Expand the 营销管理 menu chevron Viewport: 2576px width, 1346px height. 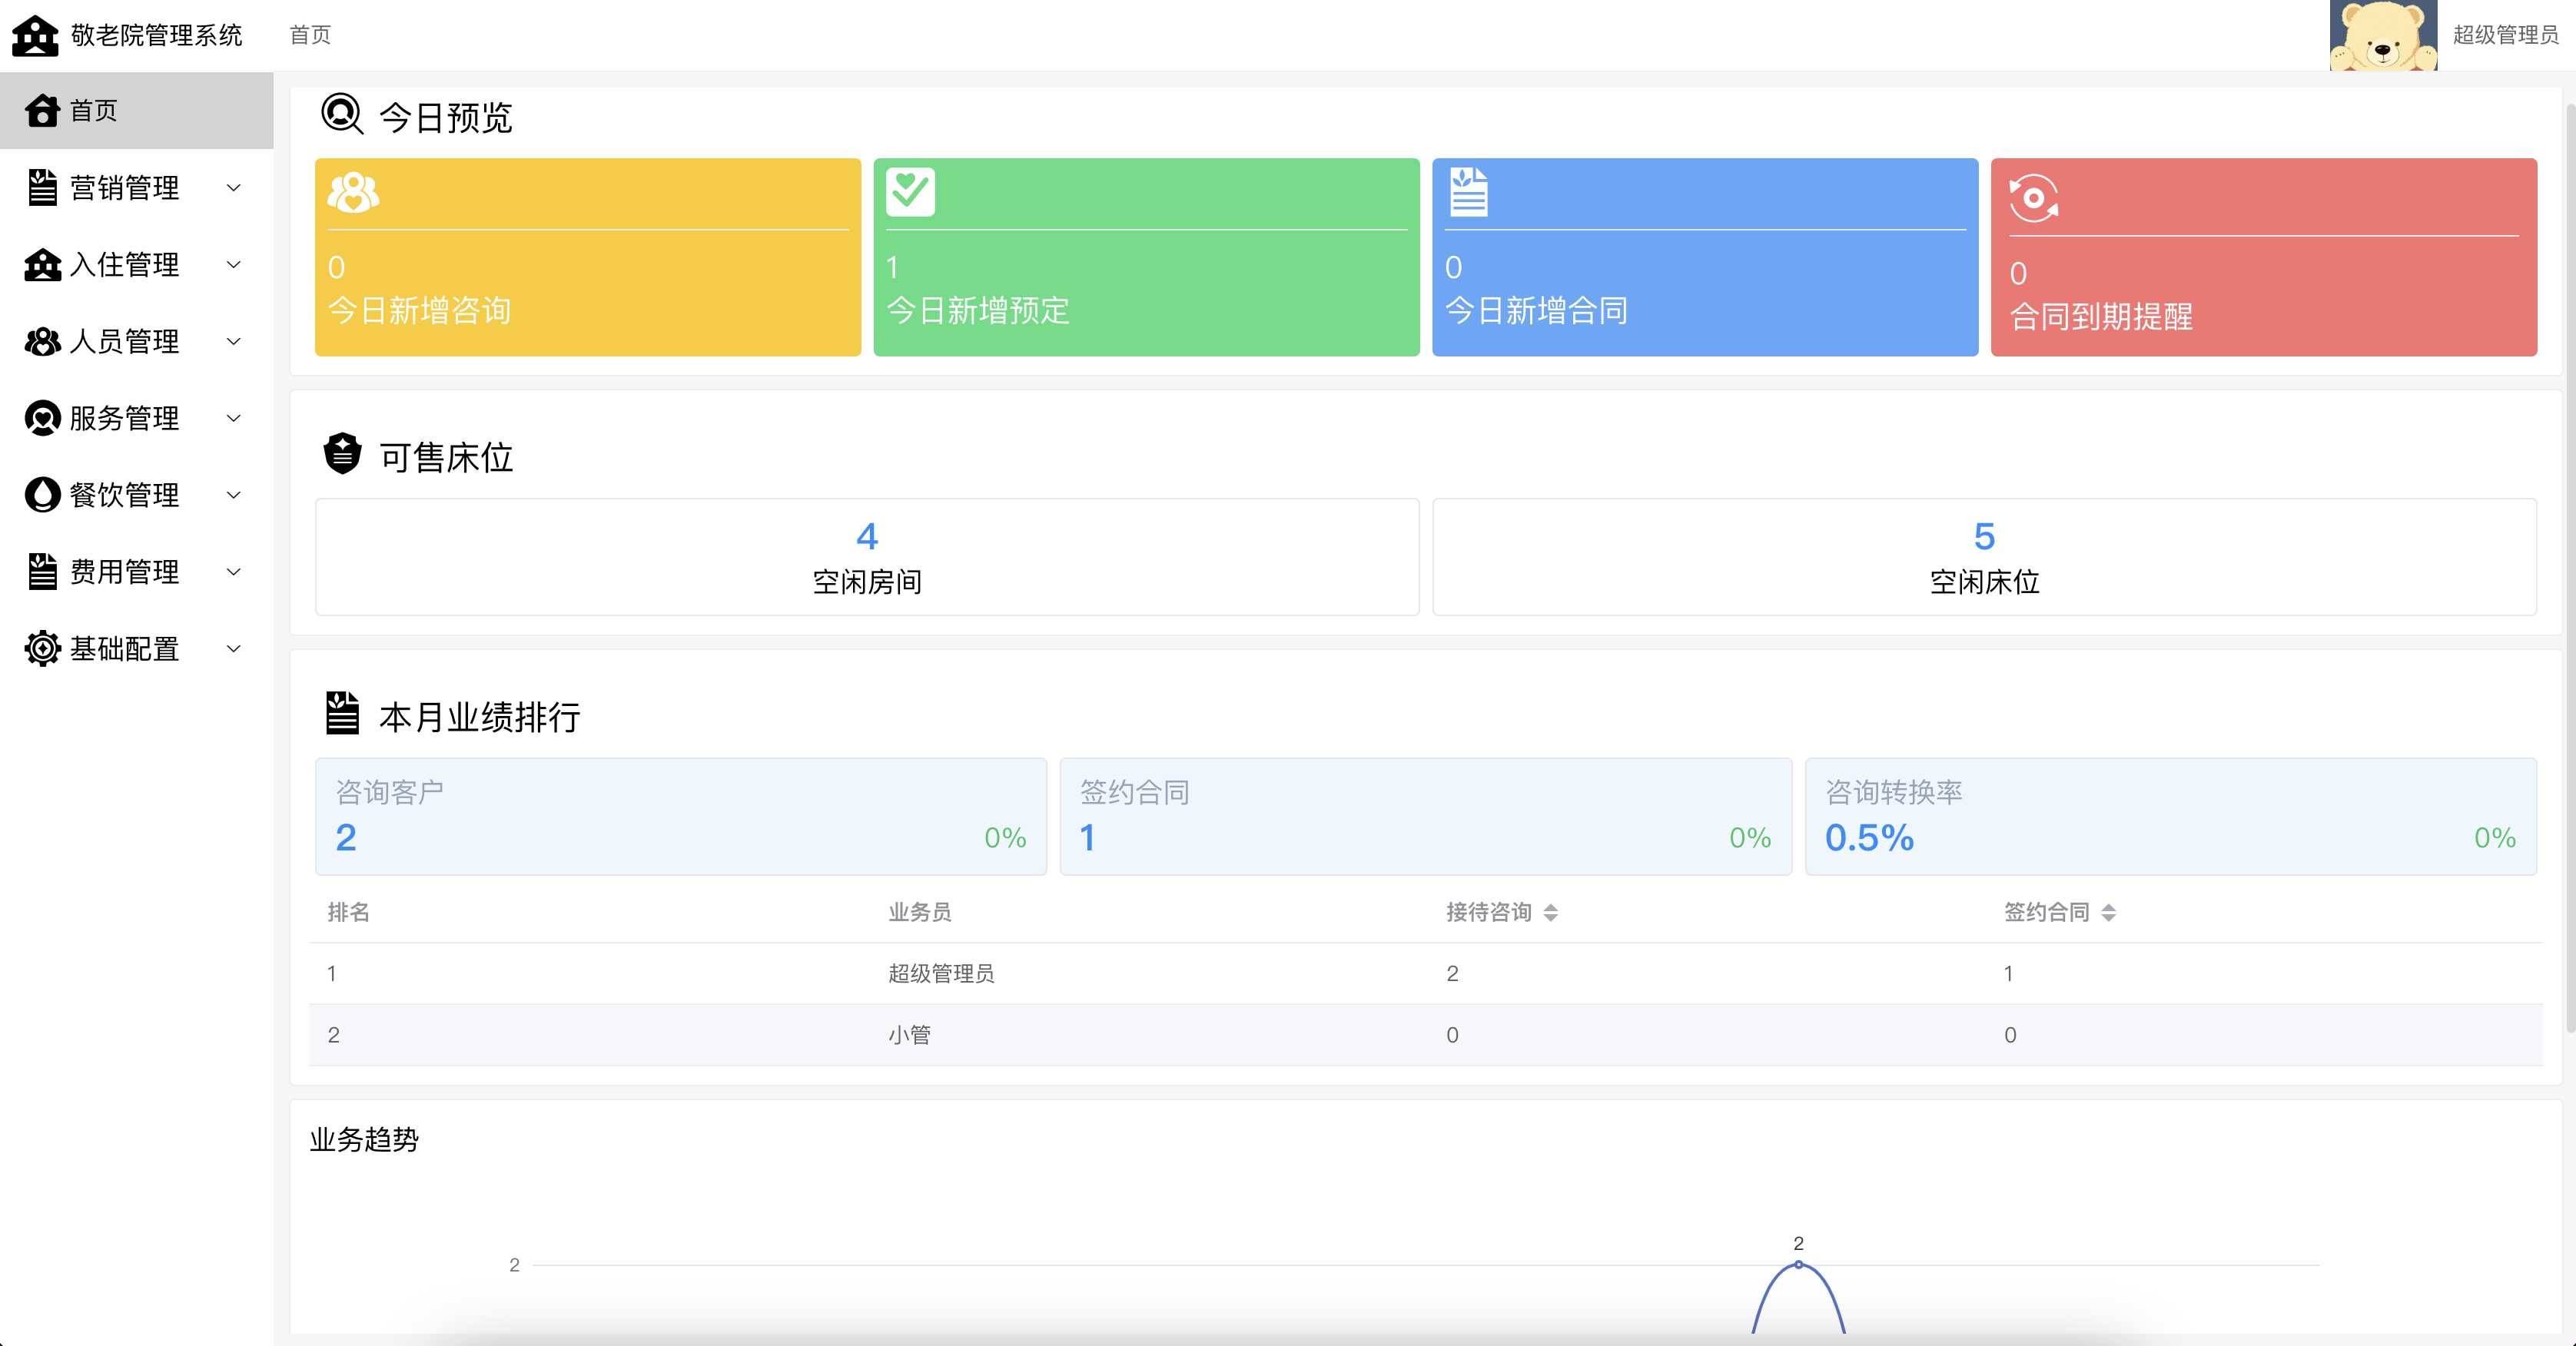[234, 187]
